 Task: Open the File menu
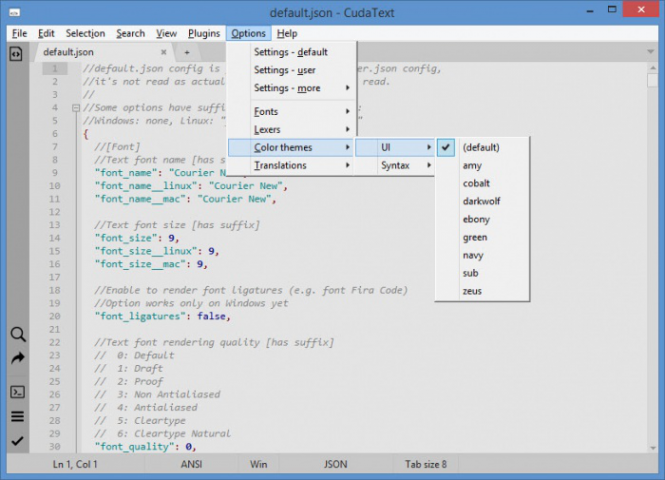[20, 33]
